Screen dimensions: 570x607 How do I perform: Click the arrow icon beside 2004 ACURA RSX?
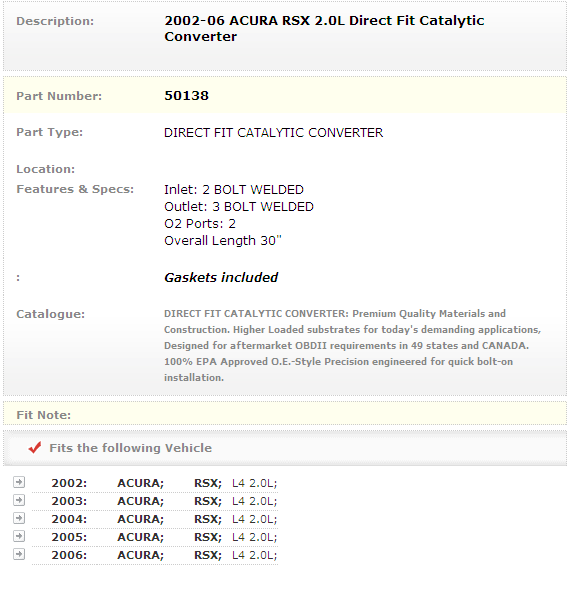19,518
